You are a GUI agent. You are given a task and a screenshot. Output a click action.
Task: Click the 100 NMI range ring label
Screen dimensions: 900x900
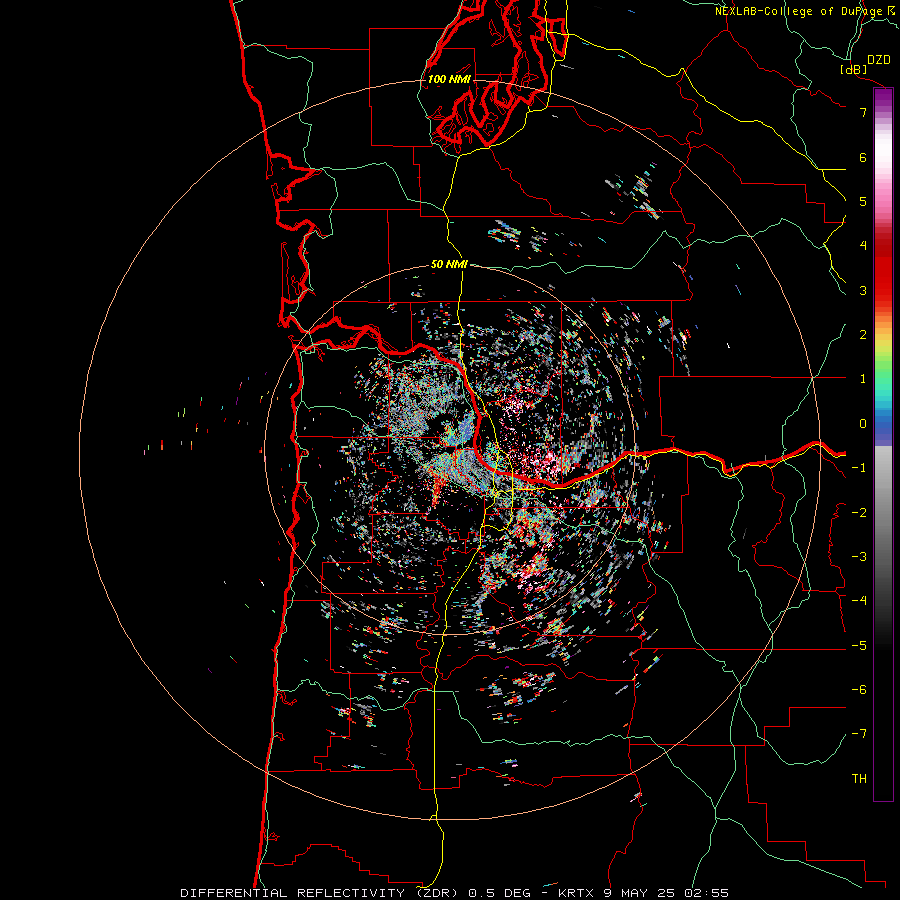click(449, 79)
